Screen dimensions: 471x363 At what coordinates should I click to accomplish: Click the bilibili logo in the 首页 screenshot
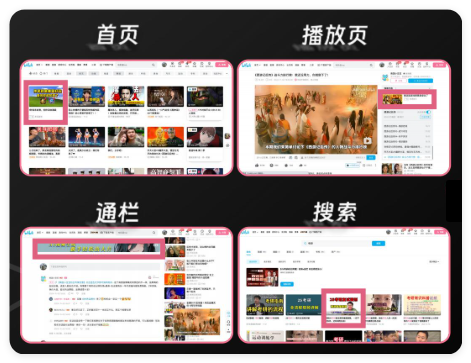click(29, 65)
